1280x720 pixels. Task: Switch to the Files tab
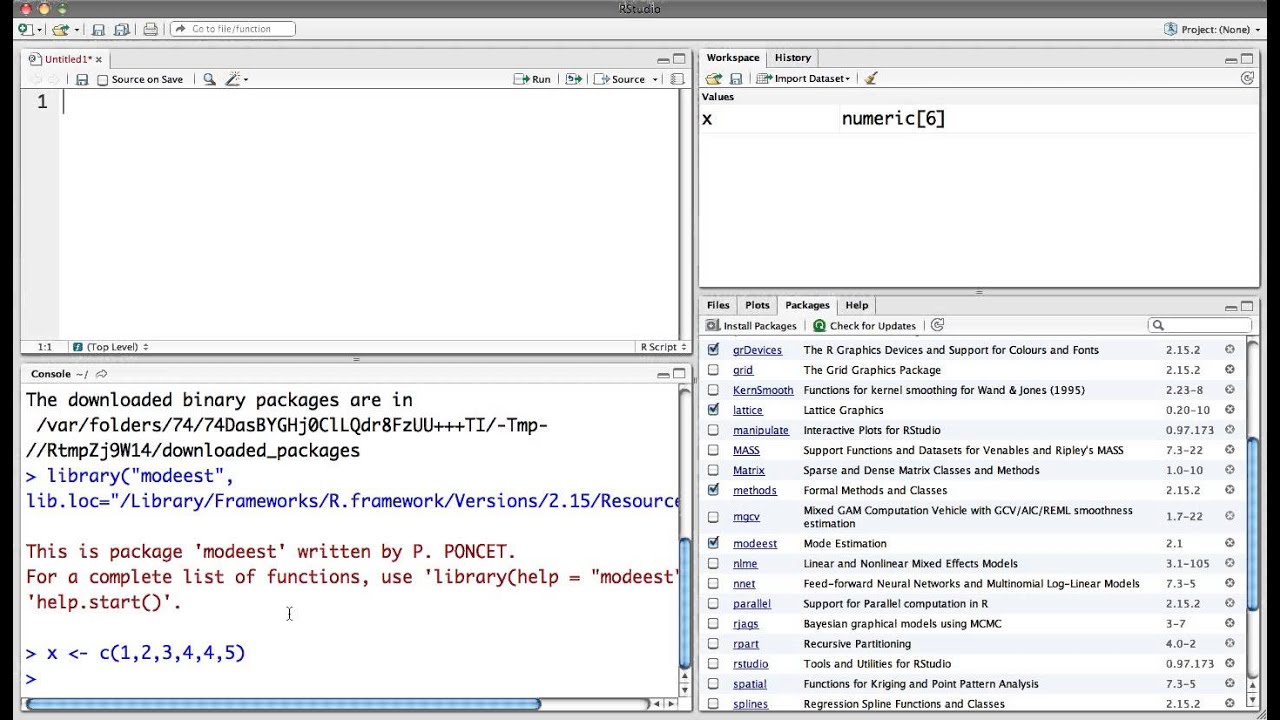pos(718,305)
